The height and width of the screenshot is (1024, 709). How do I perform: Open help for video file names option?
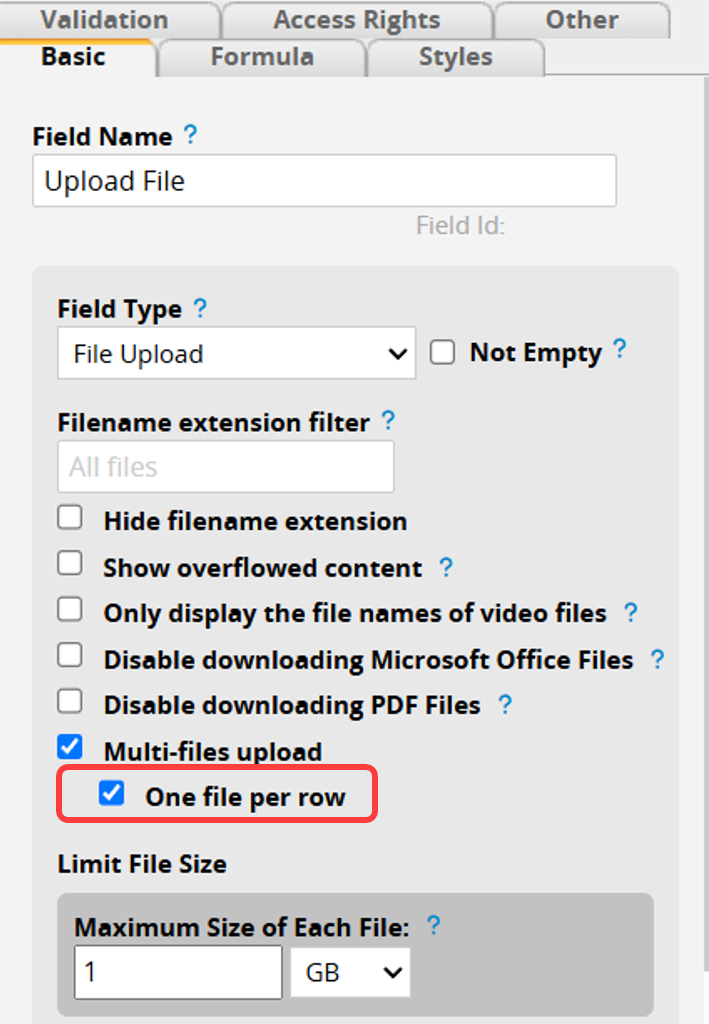[x=631, y=612]
